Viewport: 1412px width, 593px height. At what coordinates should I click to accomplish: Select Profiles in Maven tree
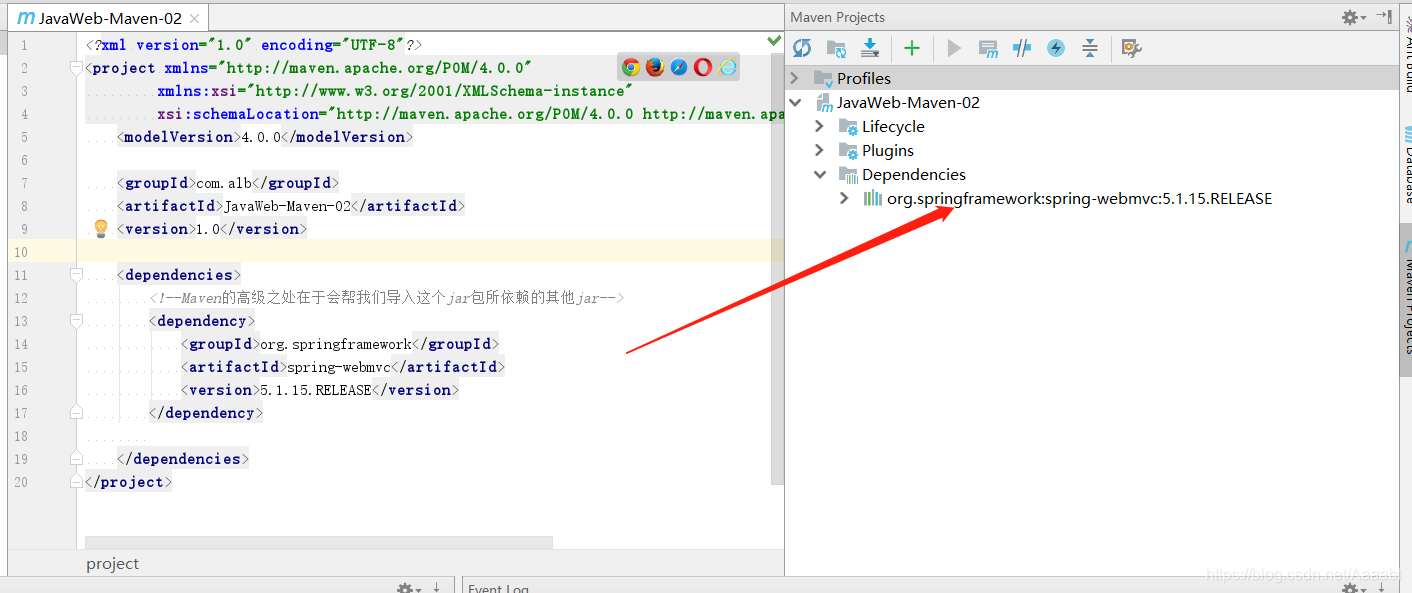(x=864, y=78)
